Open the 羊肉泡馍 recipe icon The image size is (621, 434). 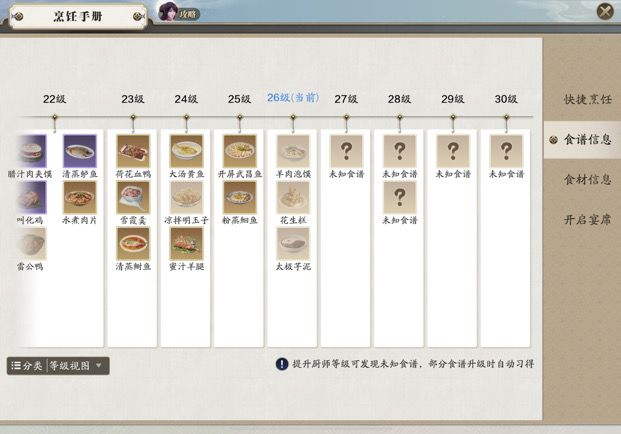pos(293,151)
